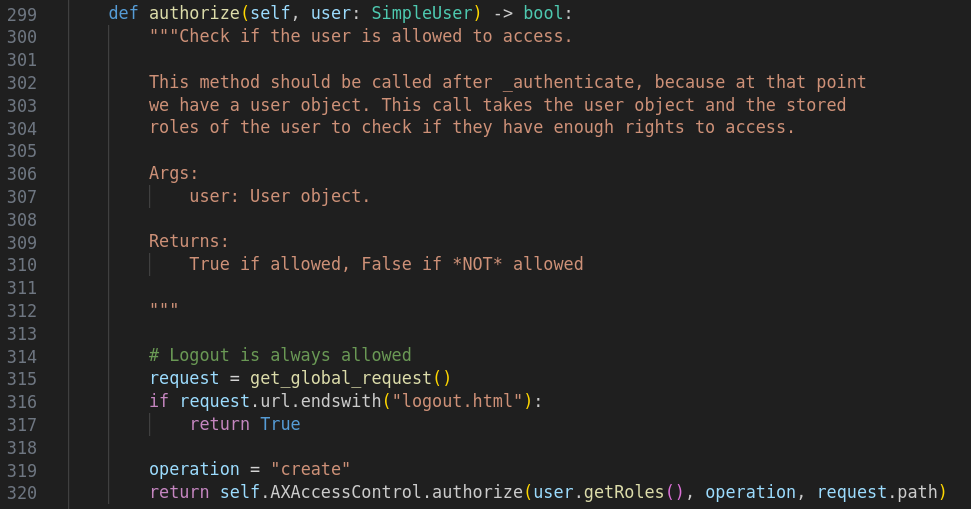Screen dimensions: 971x509
Task: Click the "logout.html" string literal
Action: (457, 401)
